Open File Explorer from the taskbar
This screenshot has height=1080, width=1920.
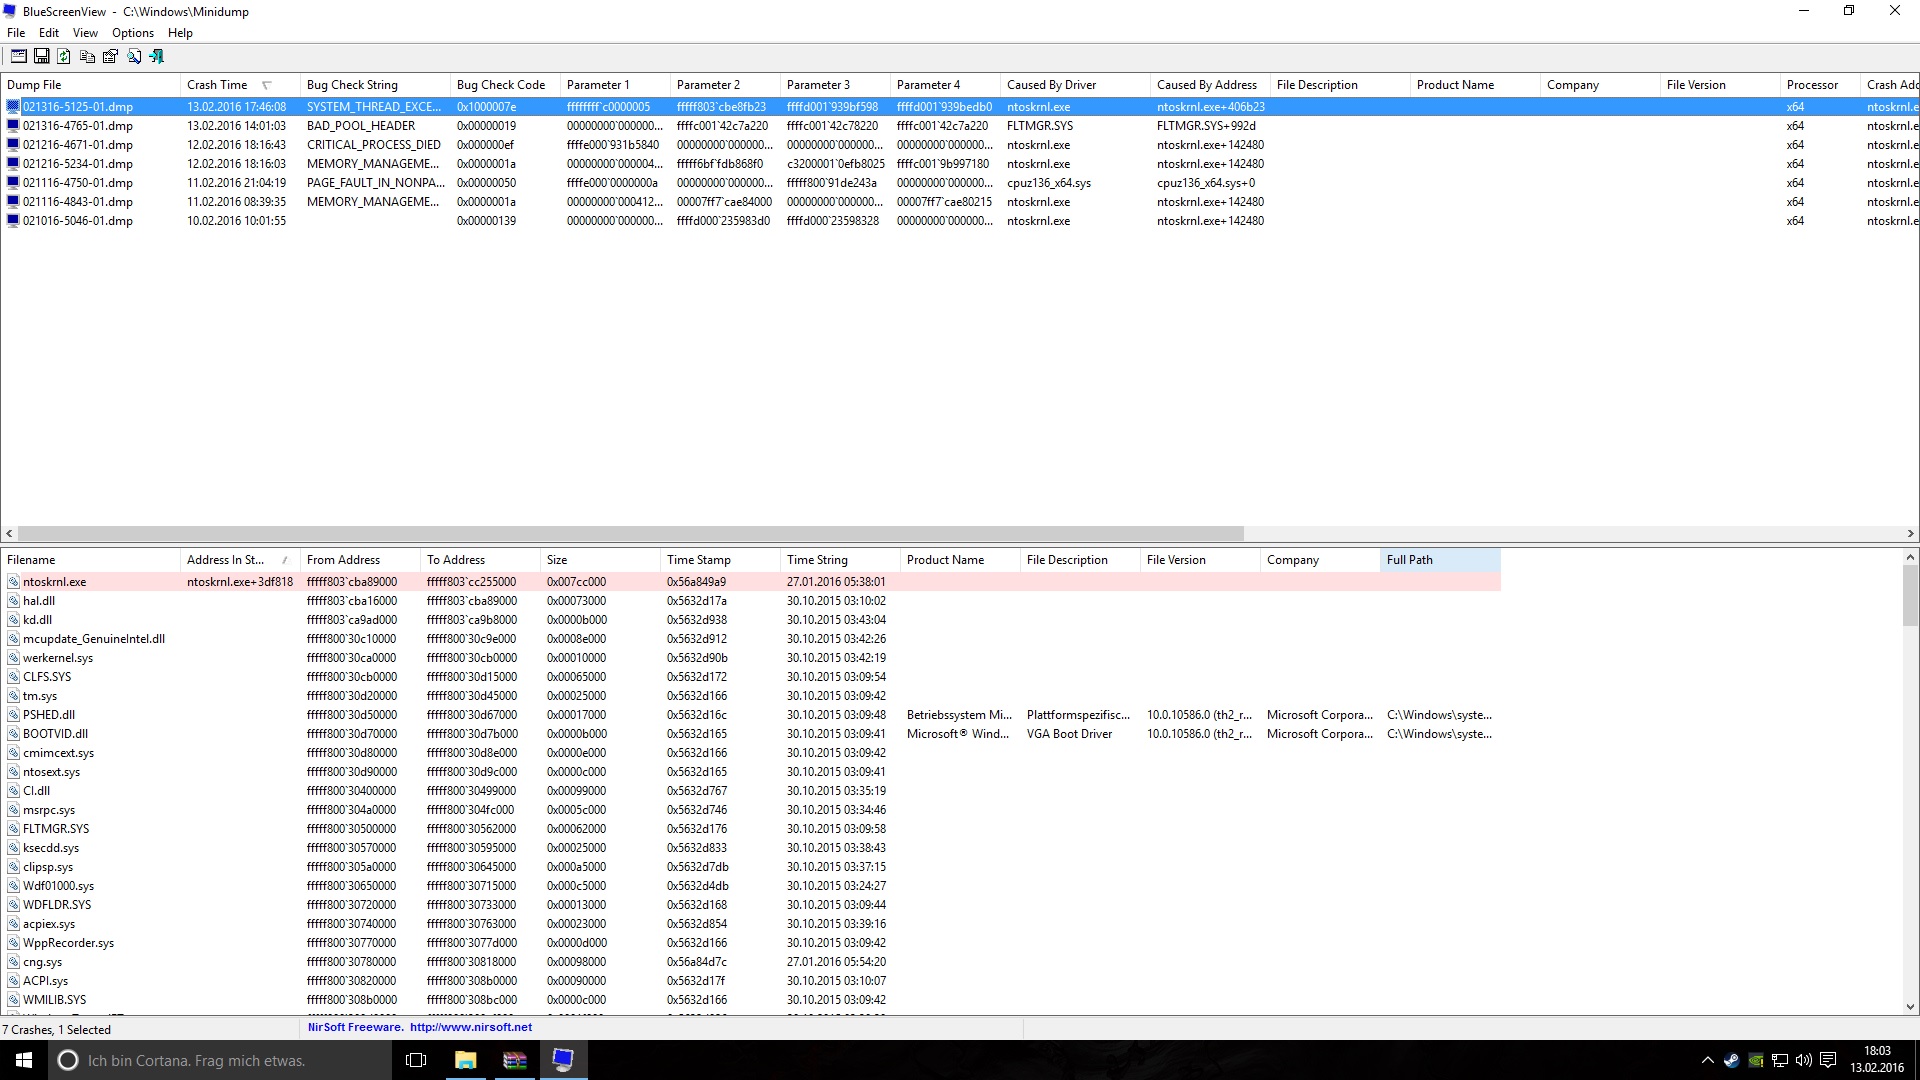(466, 1060)
